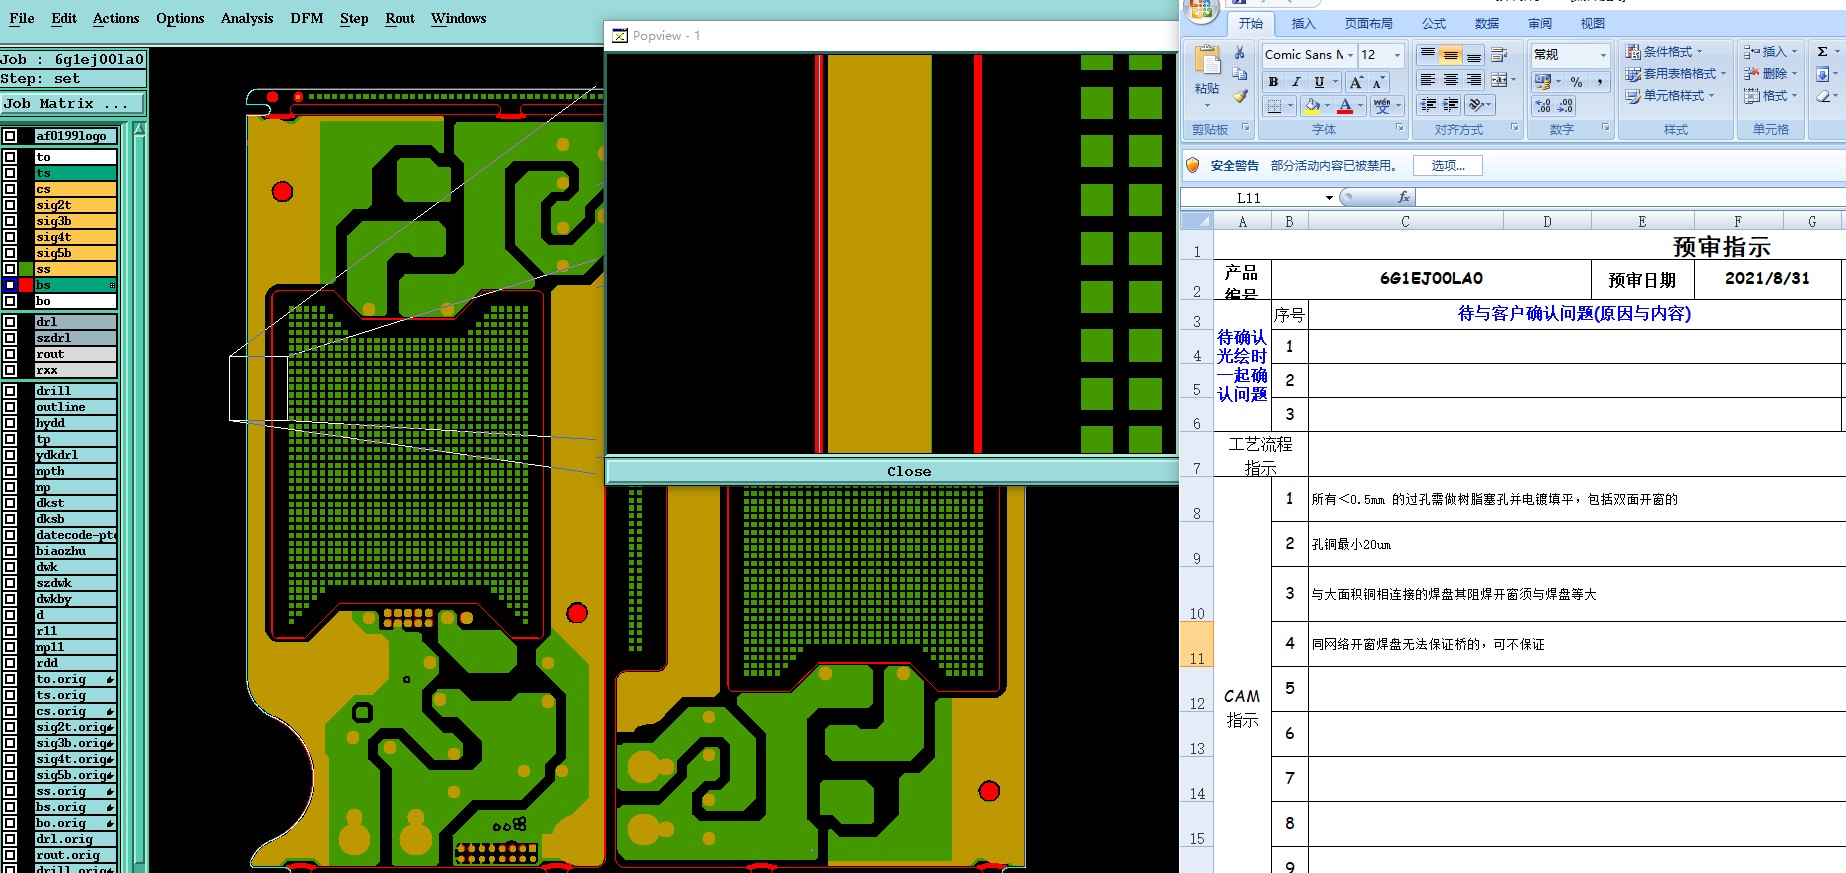Open the font color dropdown arrow
This screenshot has height=873, width=1846.
click(x=1360, y=105)
